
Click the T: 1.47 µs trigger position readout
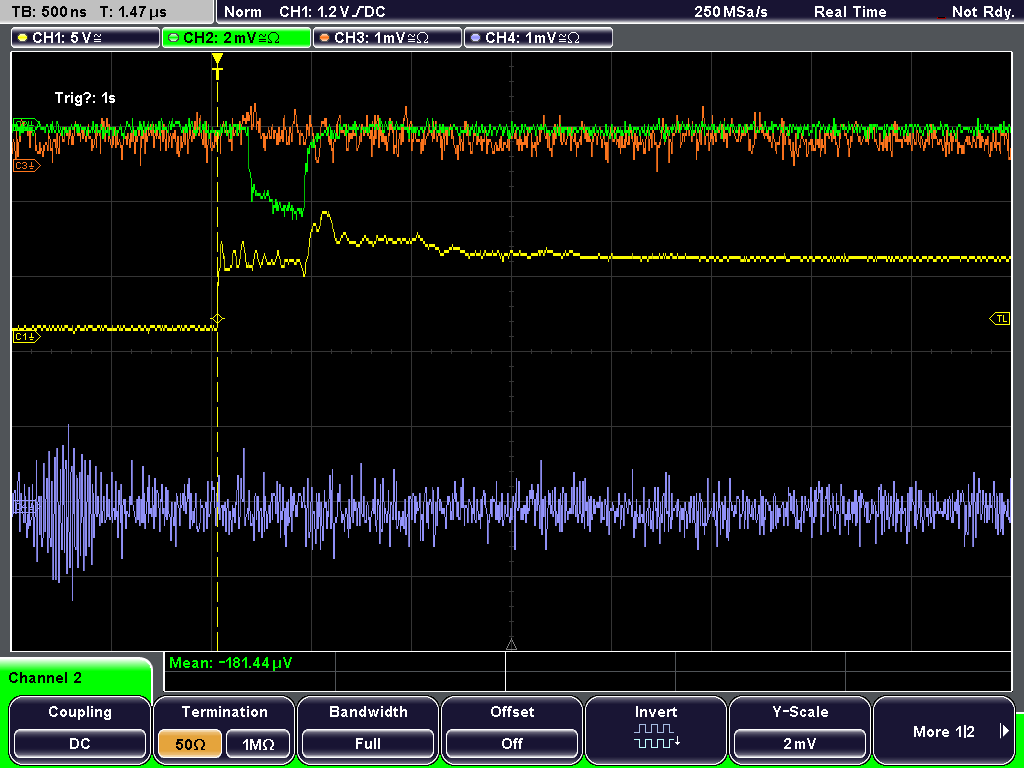click(x=133, y=12)
